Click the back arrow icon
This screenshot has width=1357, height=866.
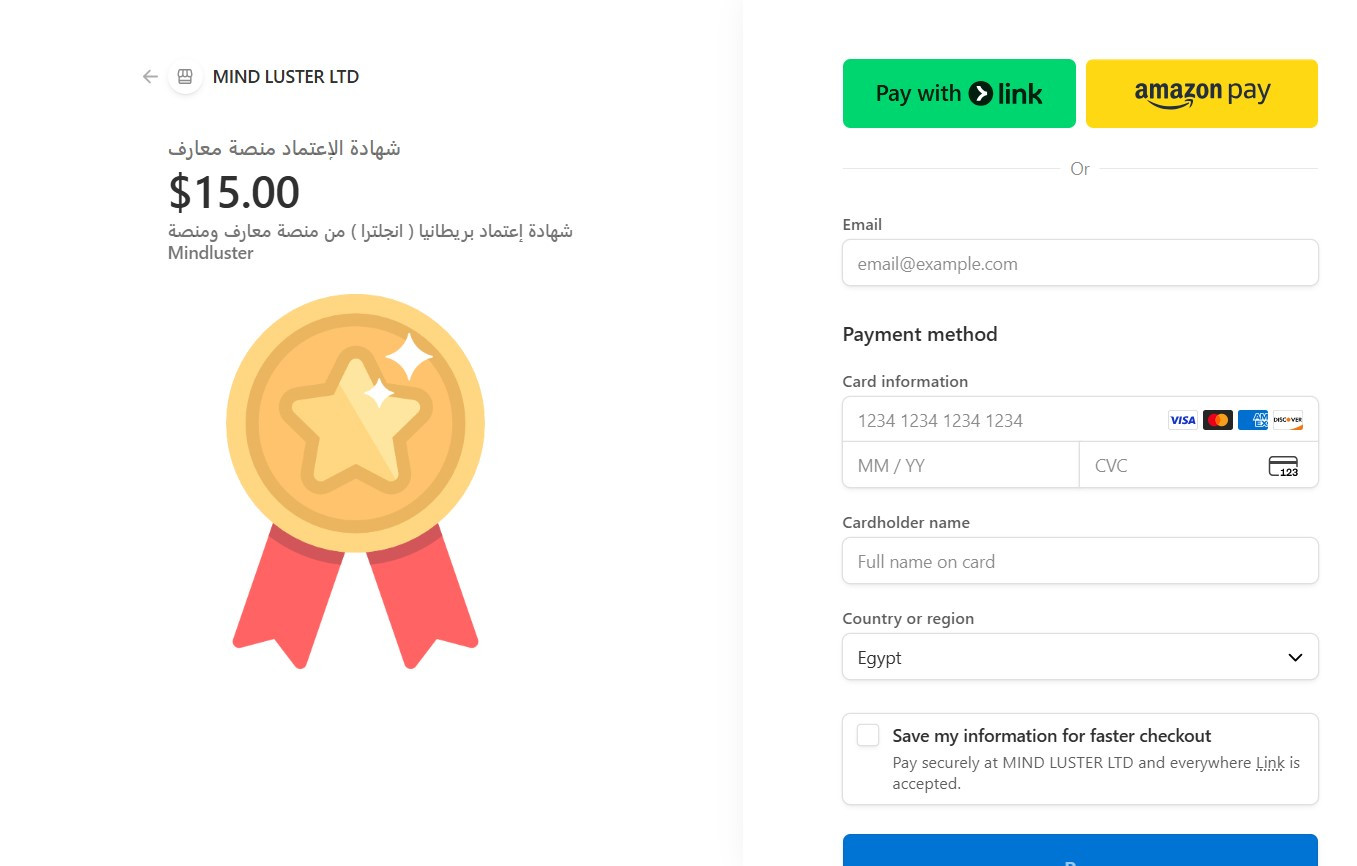click(x=150, y=77)
